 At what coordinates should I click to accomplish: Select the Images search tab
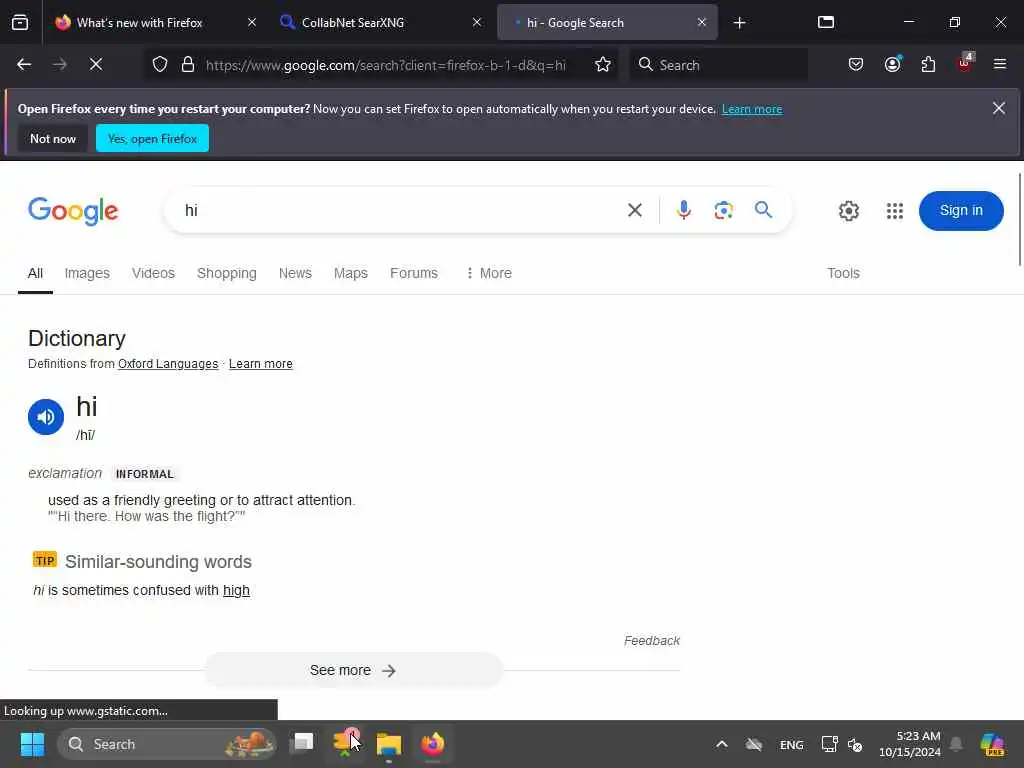tap(87, 273)
